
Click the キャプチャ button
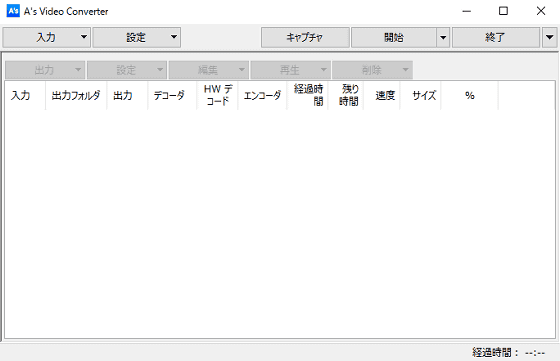click(x=305, y=37)
